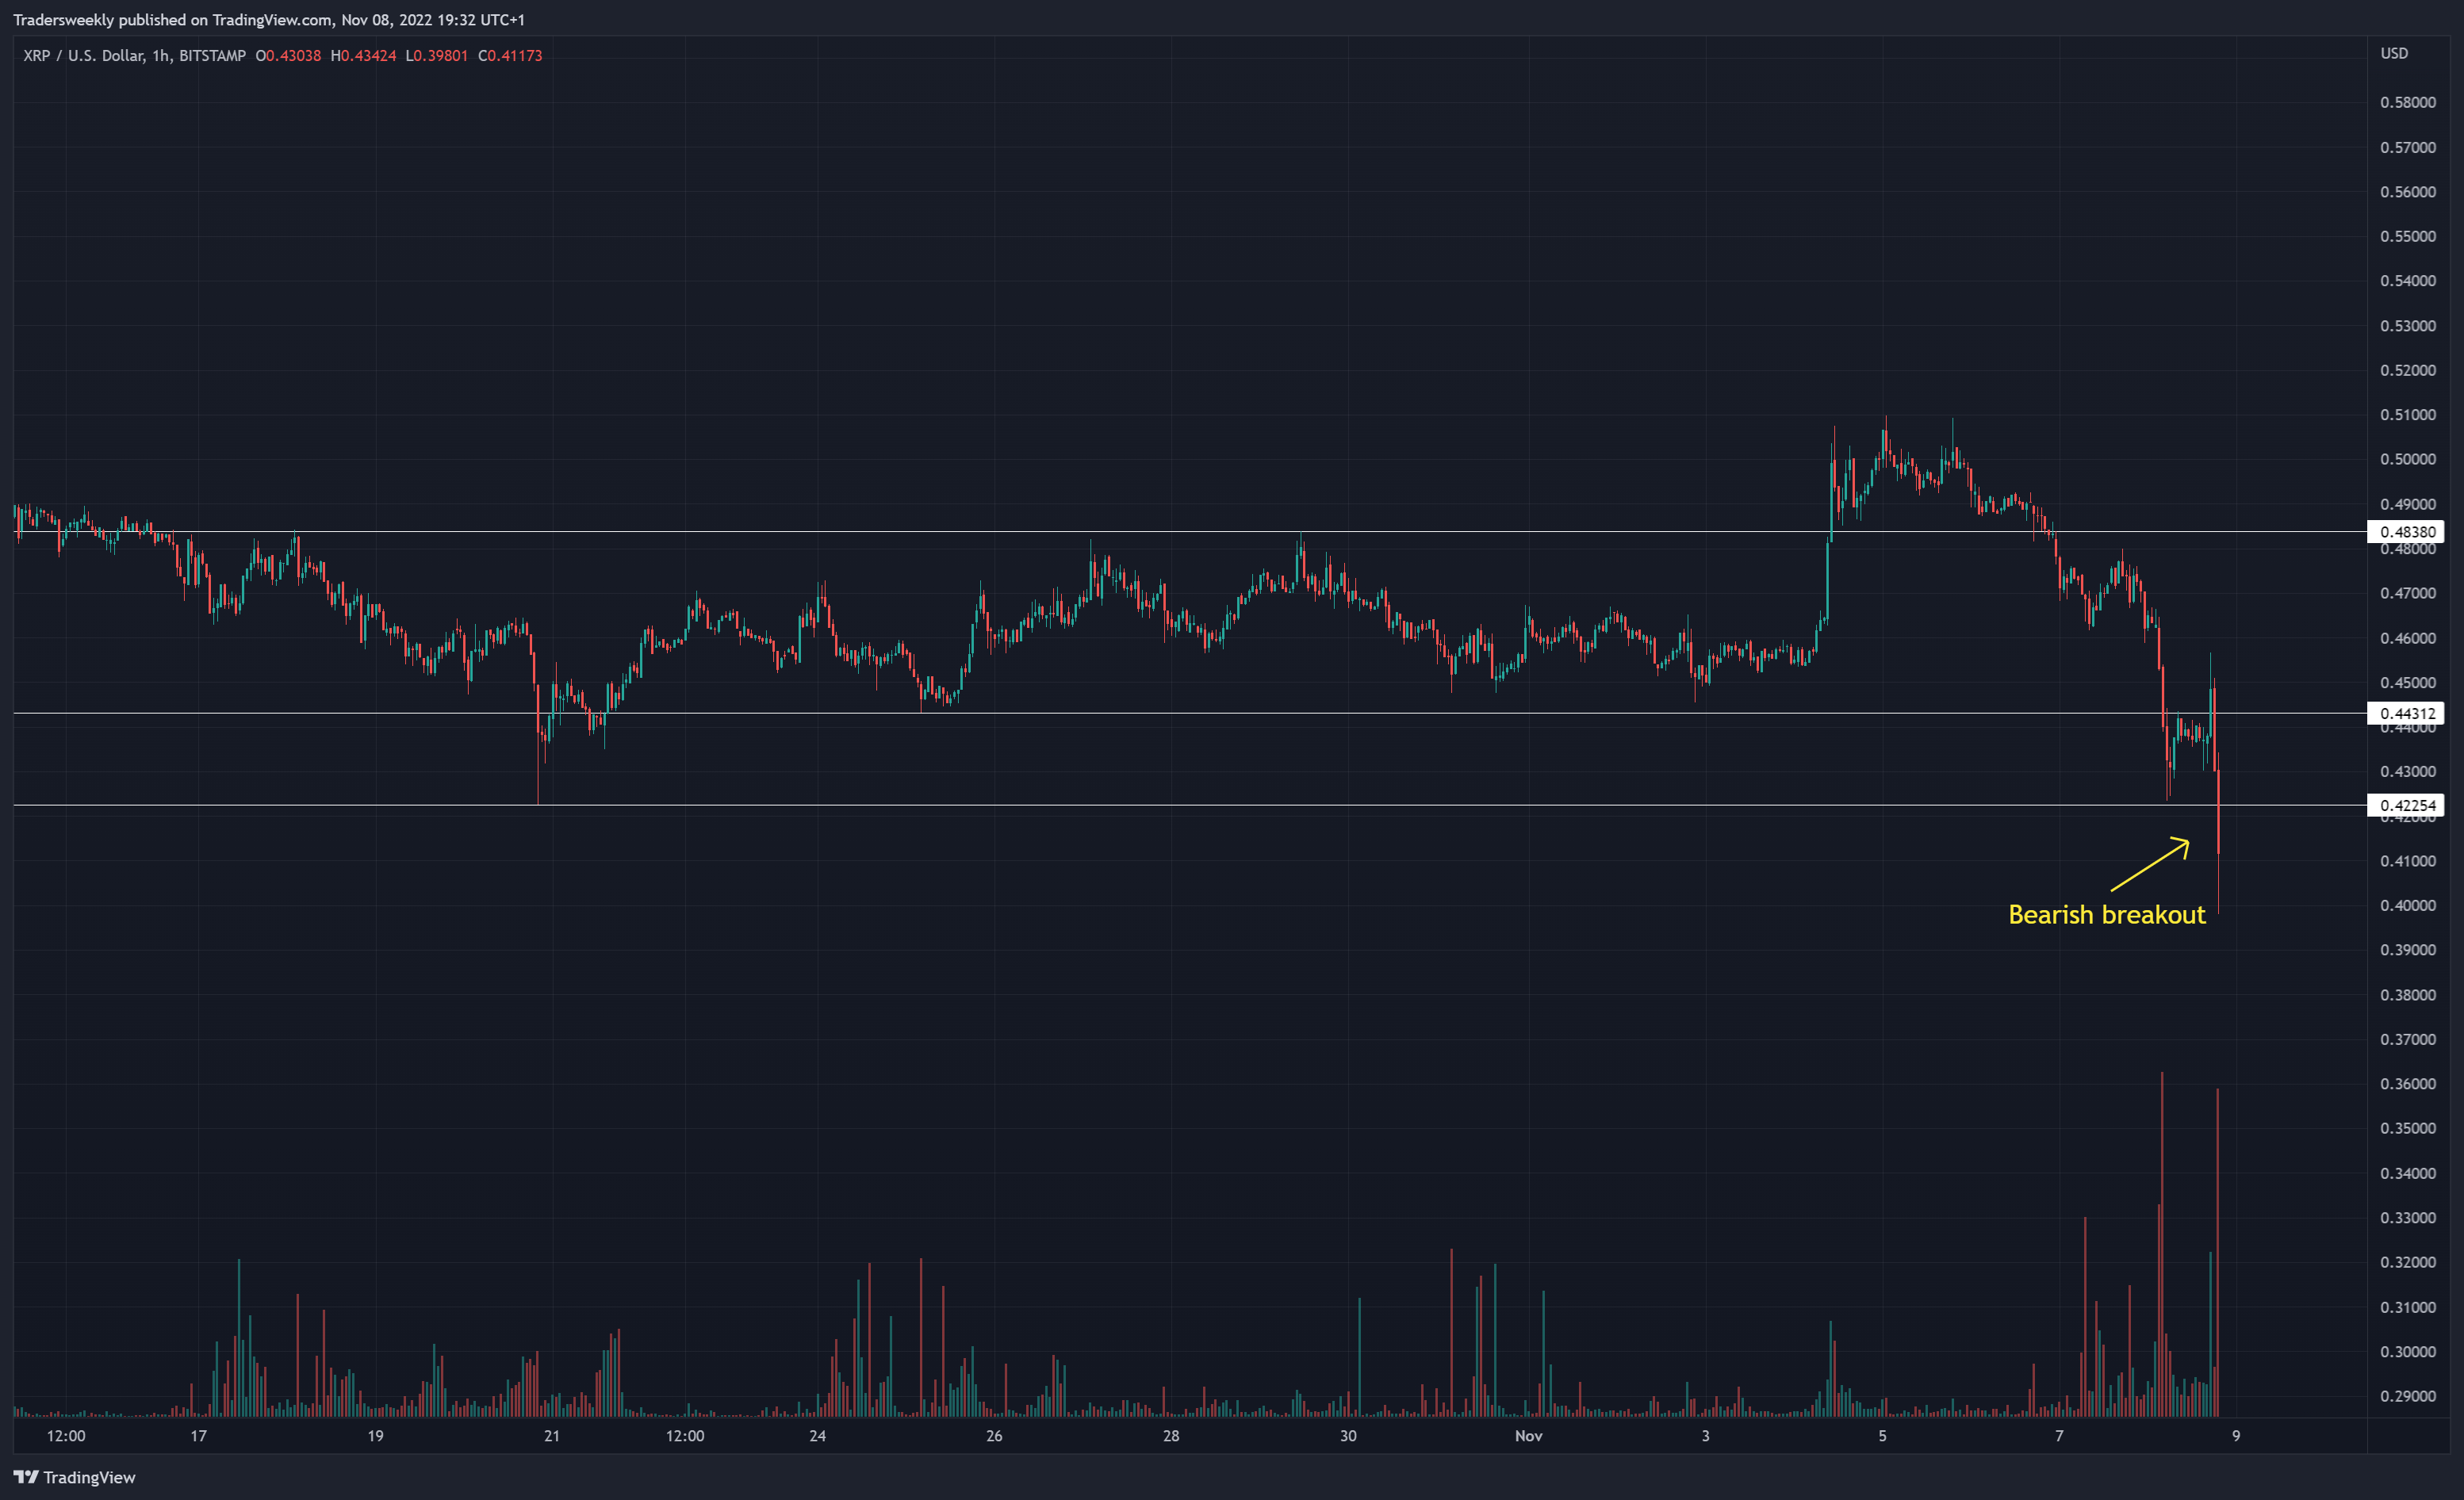Click the 0.51000 price axis label
Viewport: 2464px width, 1500px height.
point(2407,415)
